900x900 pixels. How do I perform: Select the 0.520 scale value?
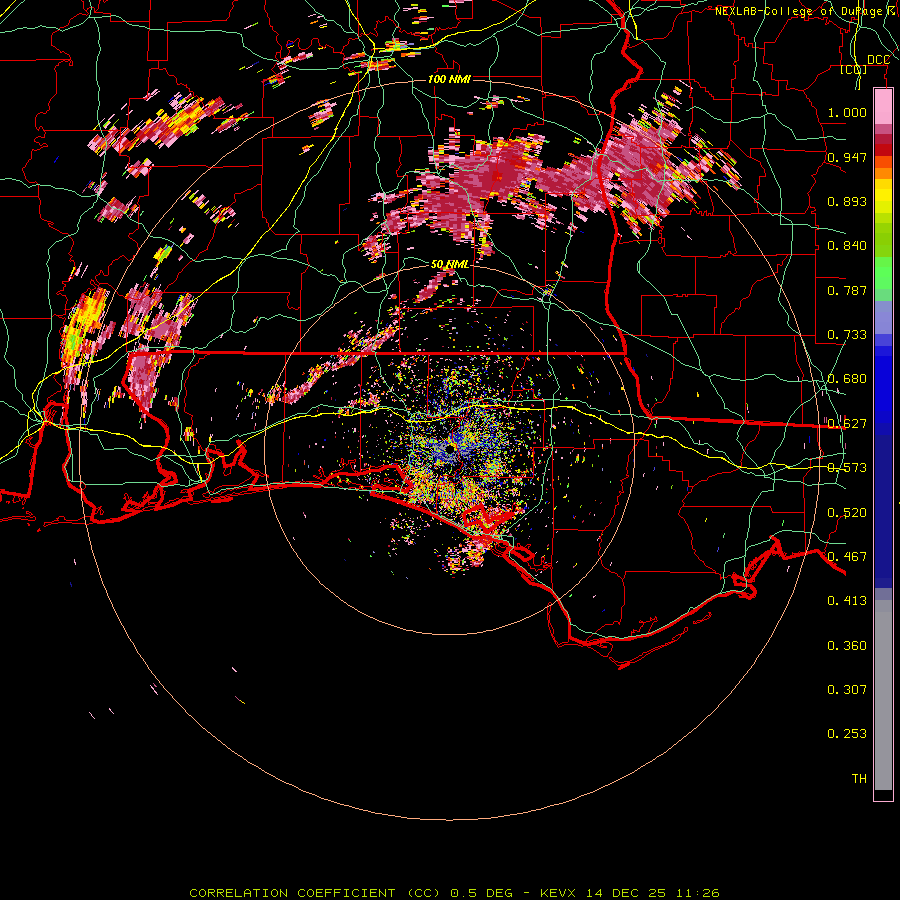click(x=847, y=513)
